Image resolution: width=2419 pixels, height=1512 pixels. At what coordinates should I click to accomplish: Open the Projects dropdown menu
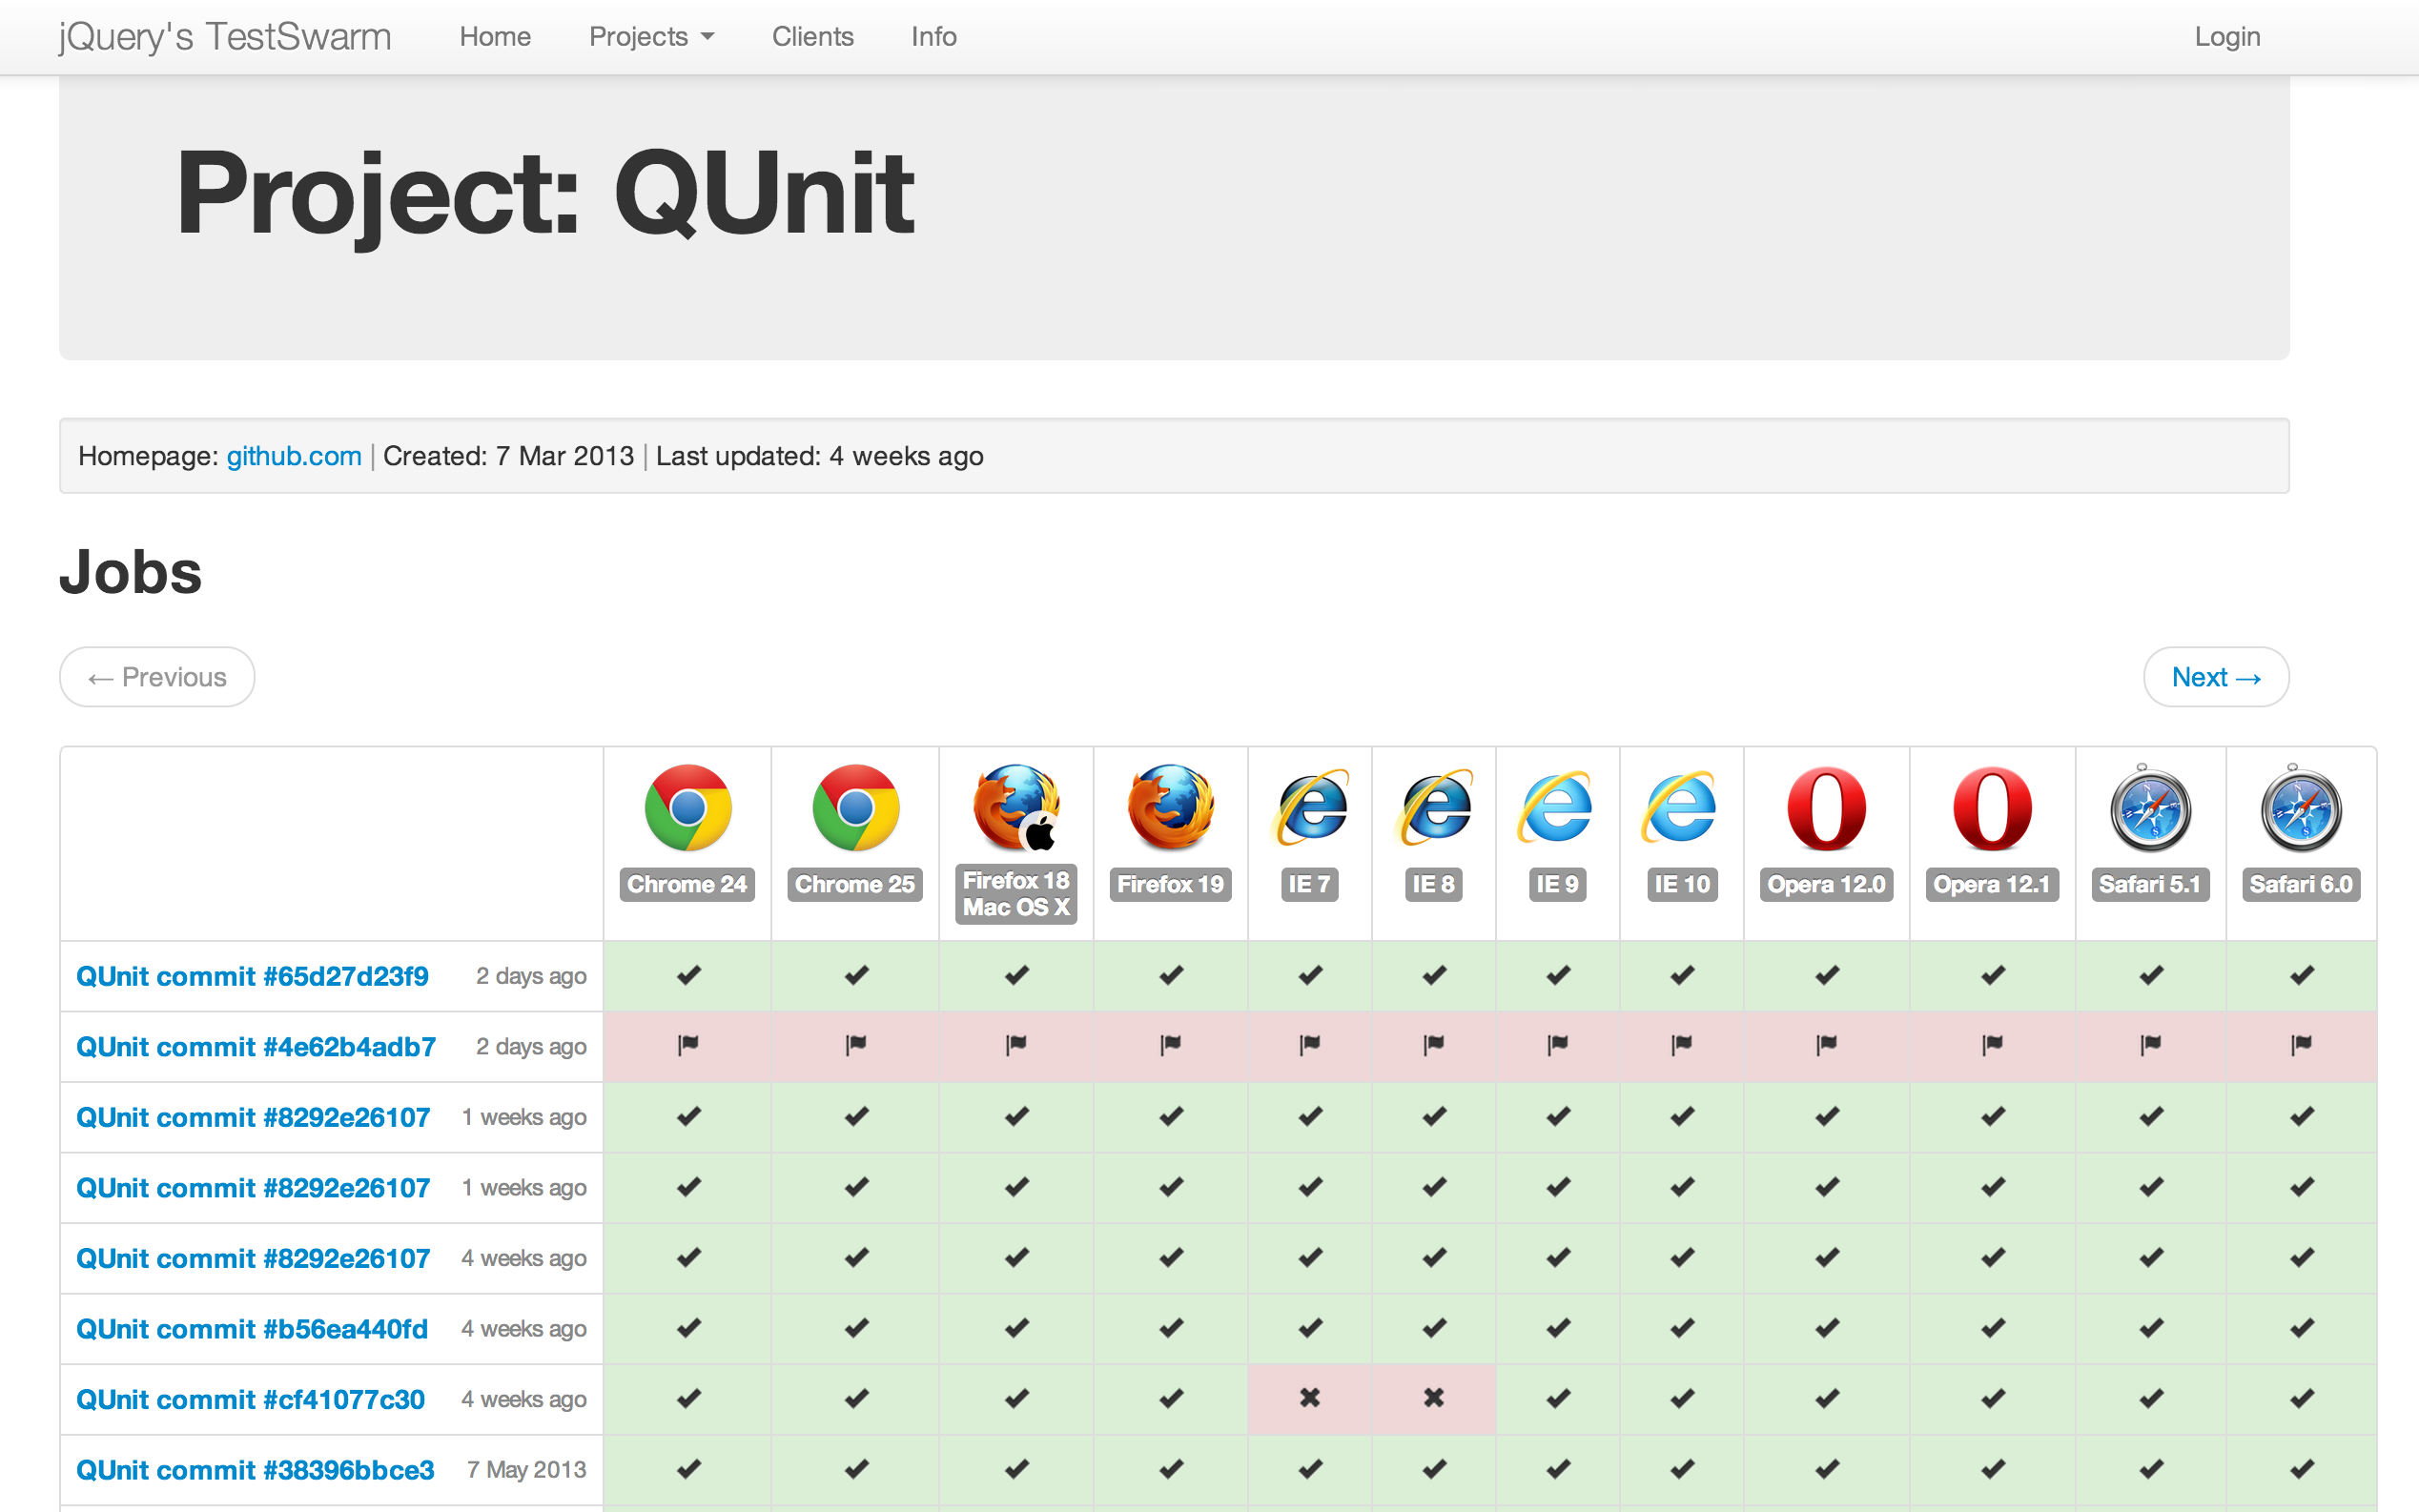(x=651, y=37)
